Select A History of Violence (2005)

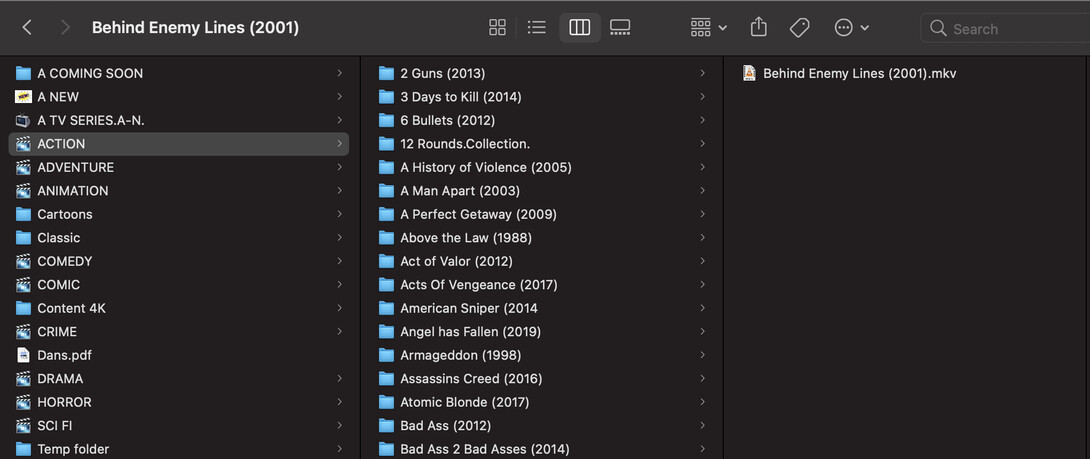(486, 168)
